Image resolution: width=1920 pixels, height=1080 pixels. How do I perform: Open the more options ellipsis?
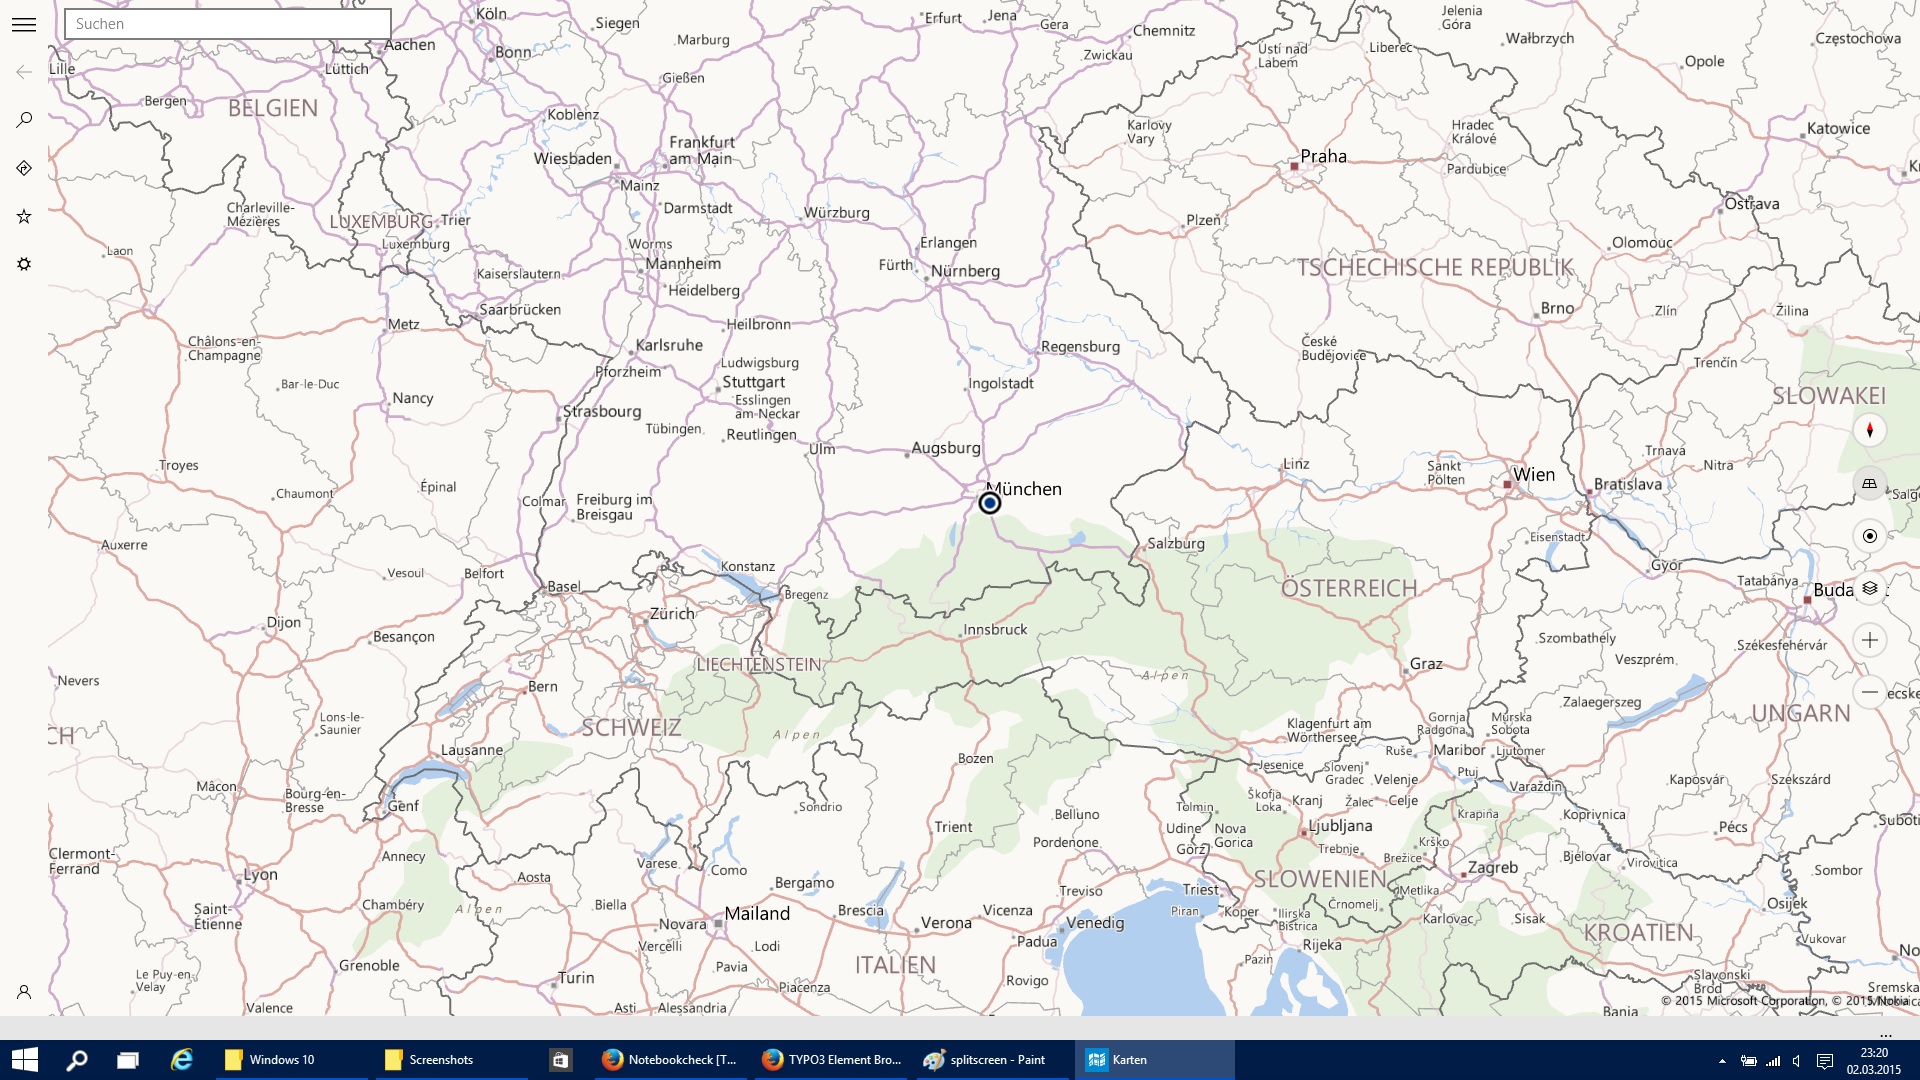tap(1886, 1036)
